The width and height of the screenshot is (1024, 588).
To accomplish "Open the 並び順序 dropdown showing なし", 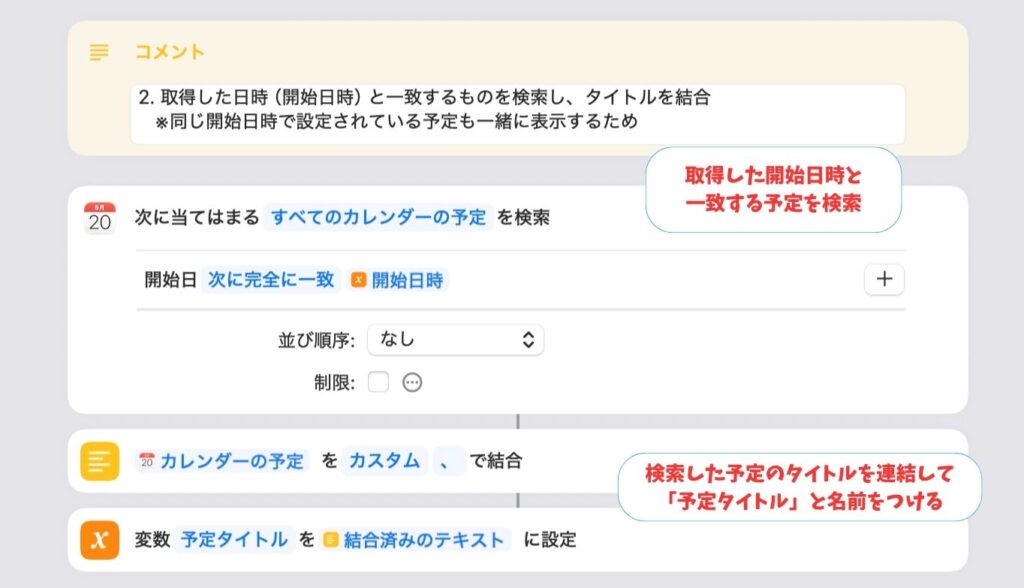I will point(455,340).
